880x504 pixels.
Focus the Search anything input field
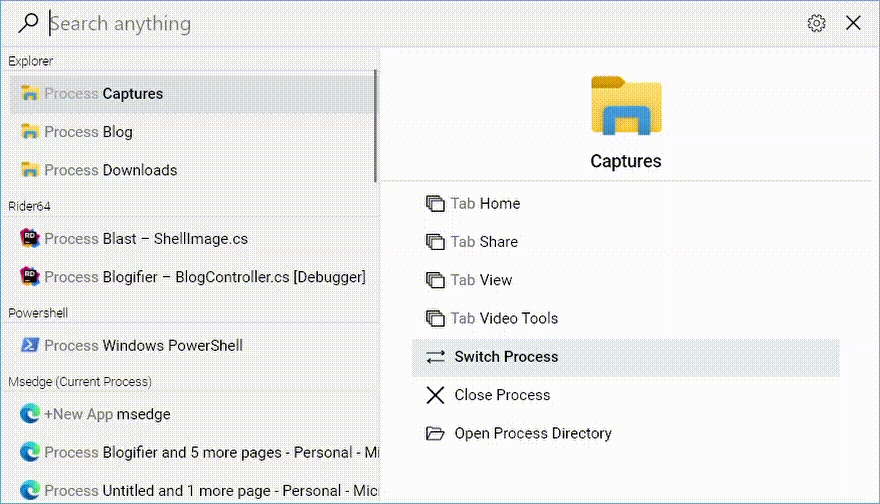421,24
